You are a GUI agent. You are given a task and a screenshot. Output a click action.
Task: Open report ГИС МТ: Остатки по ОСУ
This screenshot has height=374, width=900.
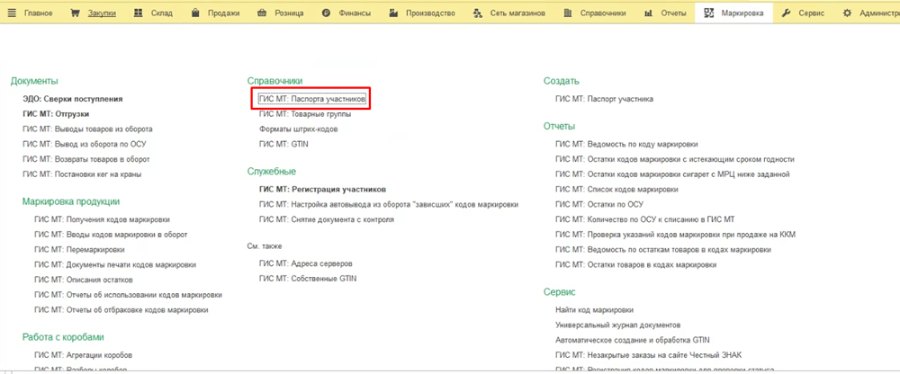(x=599, y=204)
